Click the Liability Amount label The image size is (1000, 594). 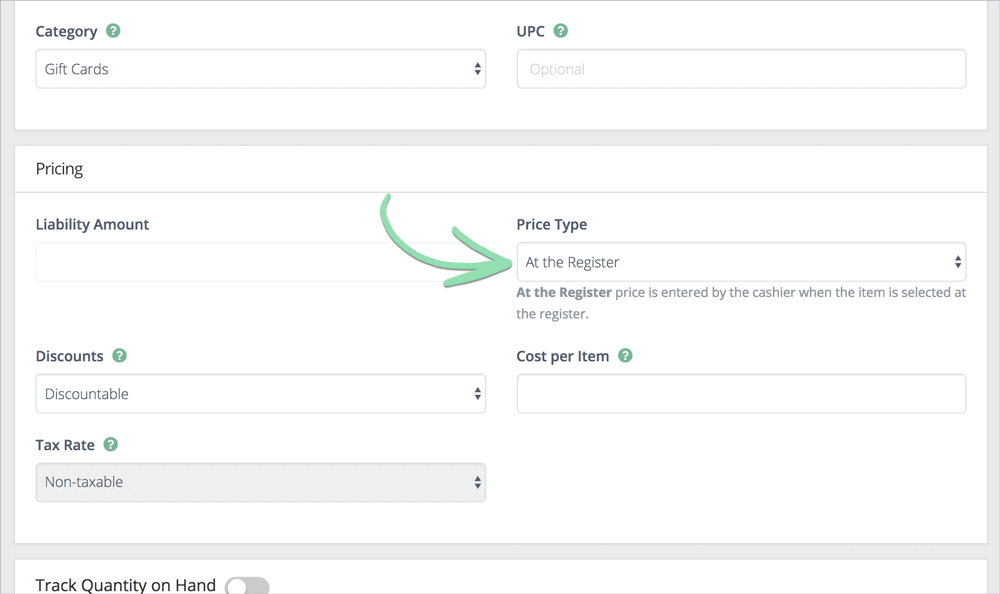(x=92, y=225)
